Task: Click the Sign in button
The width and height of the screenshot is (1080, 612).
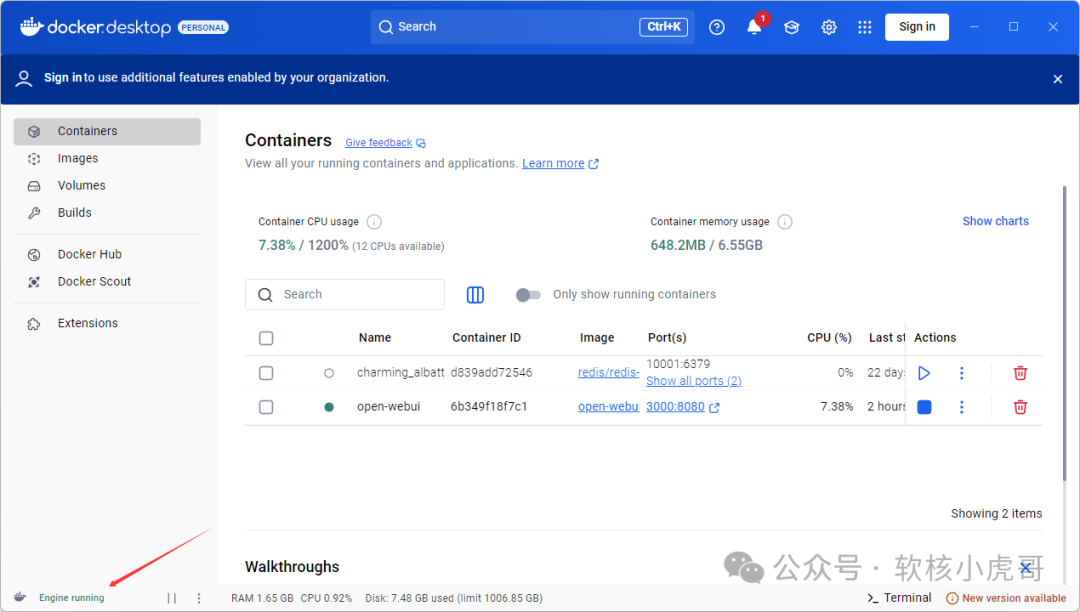Action: [x=917, y=27]
